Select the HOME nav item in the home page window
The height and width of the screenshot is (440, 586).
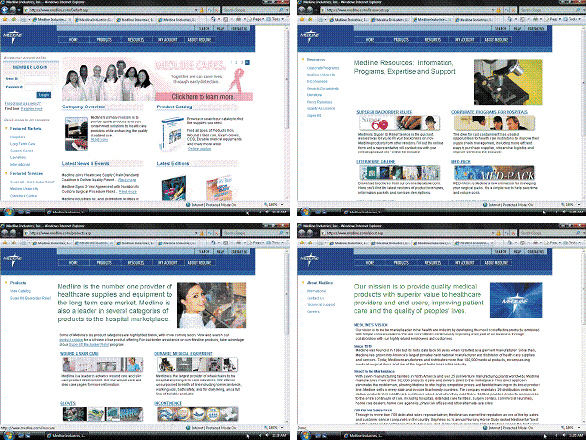coord(73,40)
